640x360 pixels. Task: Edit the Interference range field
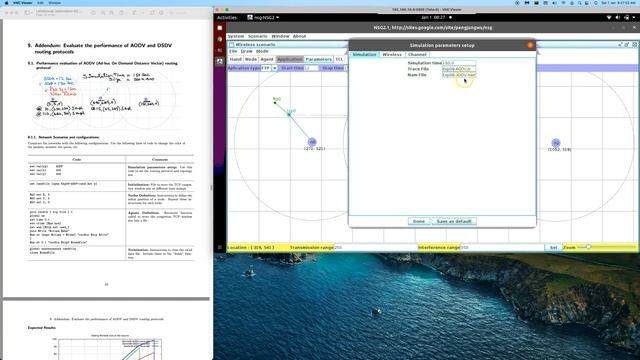click(502, 247)
